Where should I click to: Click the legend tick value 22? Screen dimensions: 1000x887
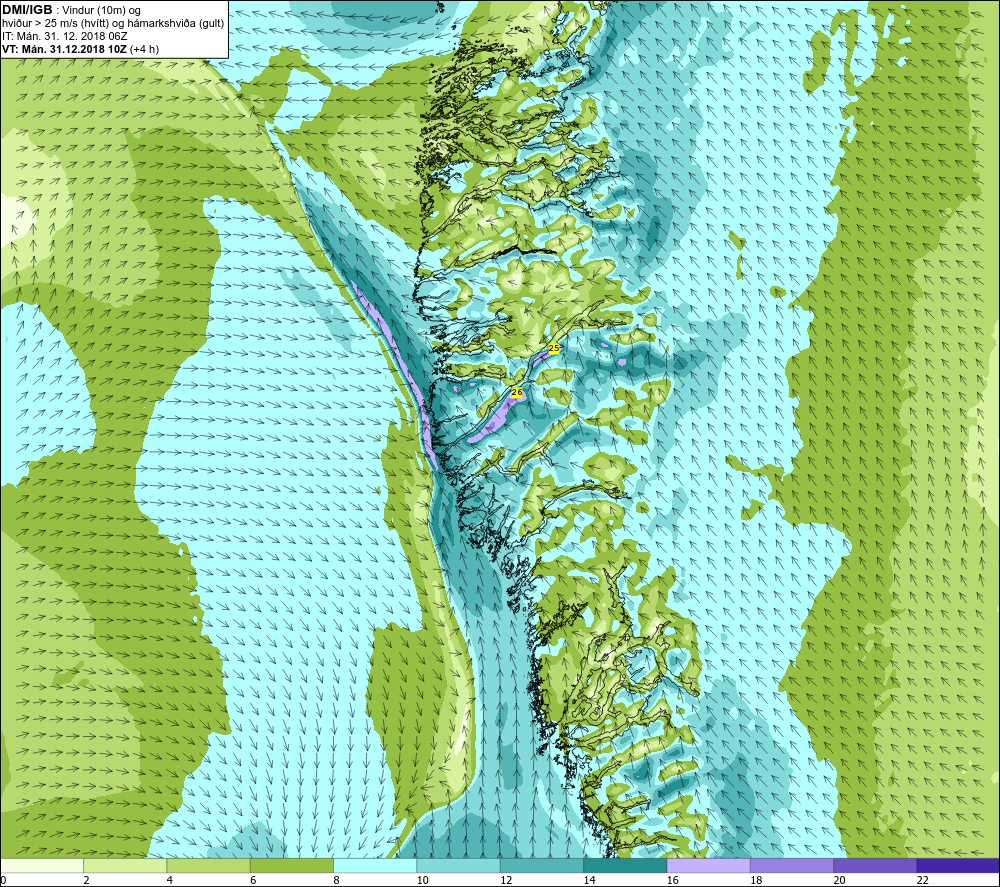pyautogui.click(x=922, y=880)
